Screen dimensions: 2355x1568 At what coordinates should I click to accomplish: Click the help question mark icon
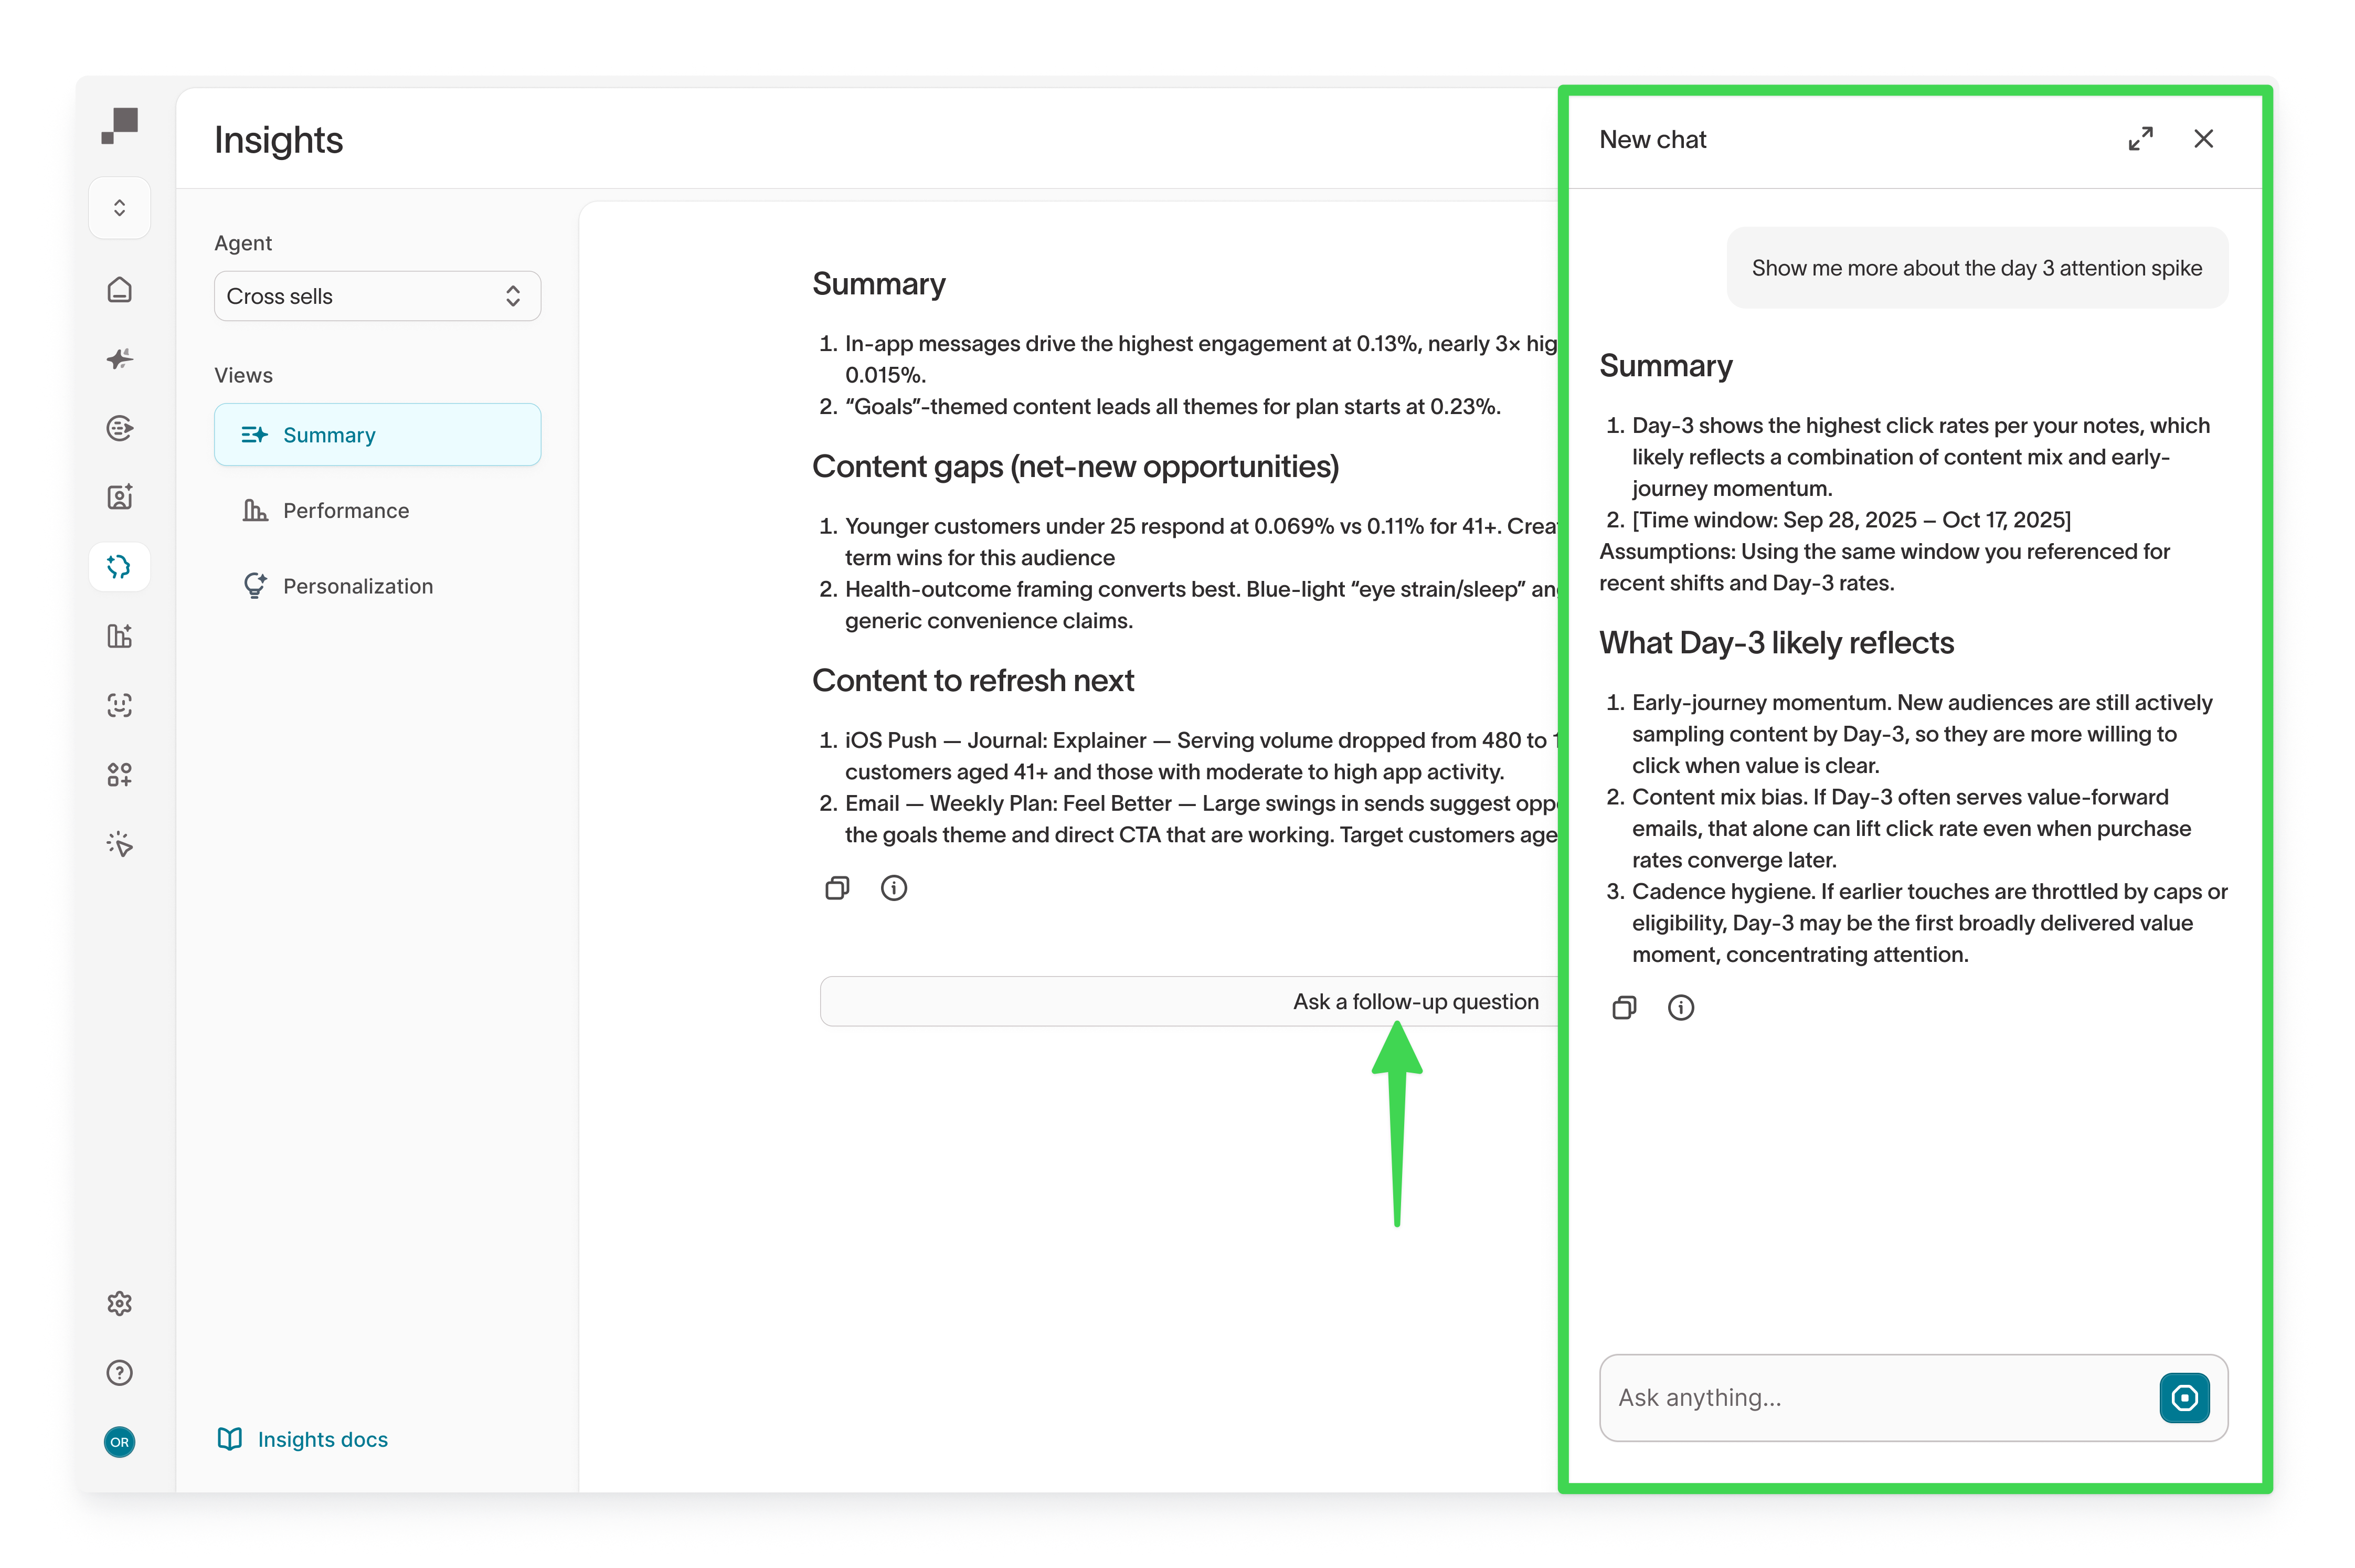click(x=119, y=1373)
